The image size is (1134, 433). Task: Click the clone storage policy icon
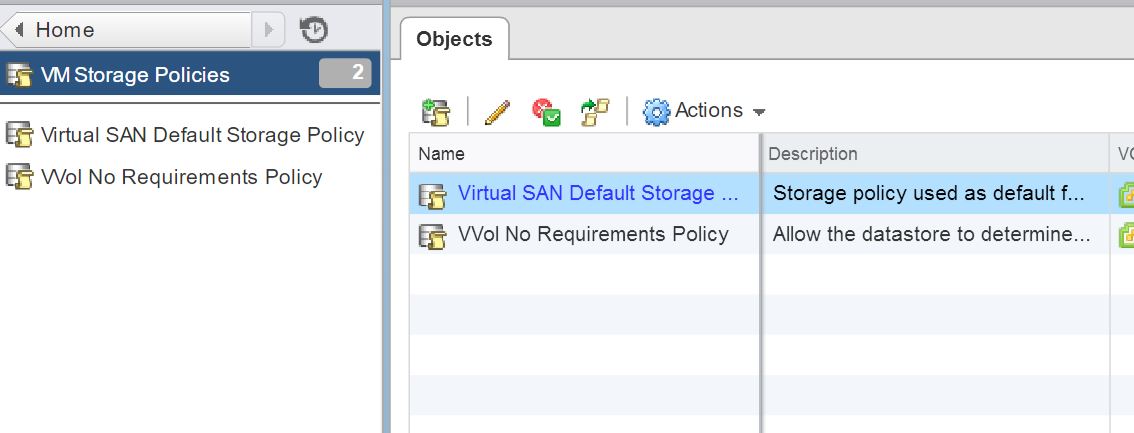click(594, 112)
